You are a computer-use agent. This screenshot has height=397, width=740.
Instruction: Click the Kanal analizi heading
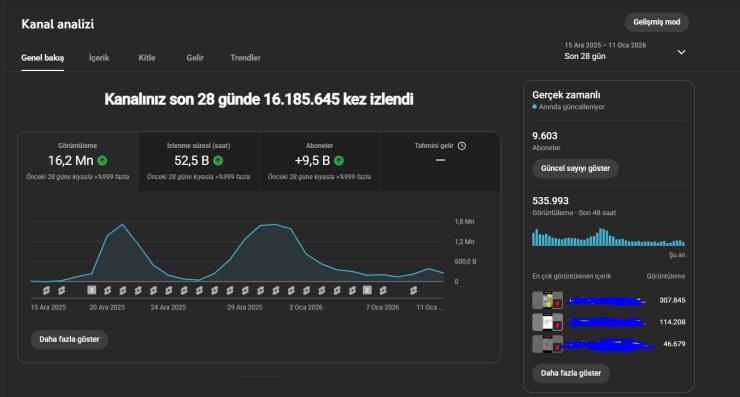(58, 24)
